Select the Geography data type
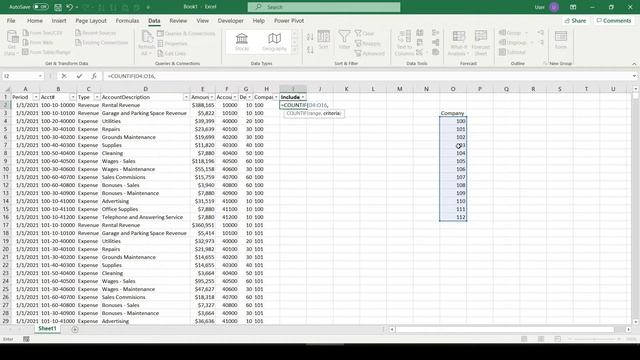Screen dimensions: 640x360 click(274, 42)
